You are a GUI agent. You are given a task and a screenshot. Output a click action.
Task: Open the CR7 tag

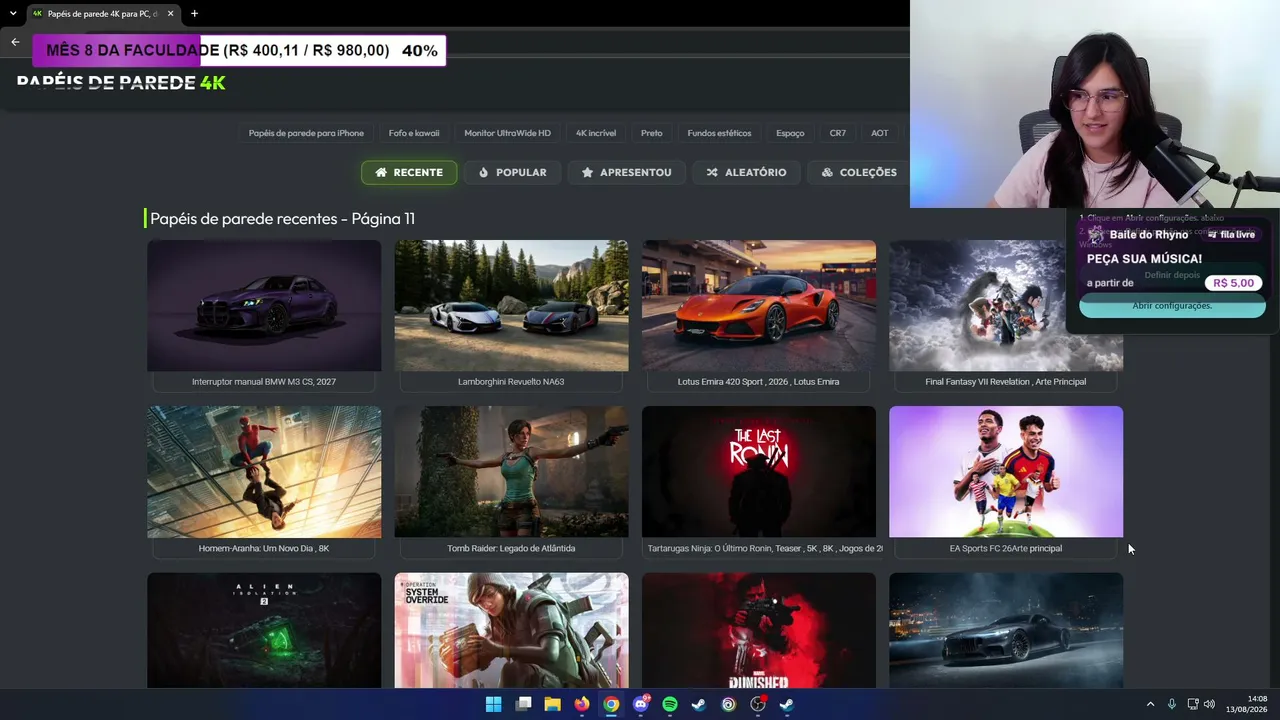pyautogui.click(x=838, y=133)
